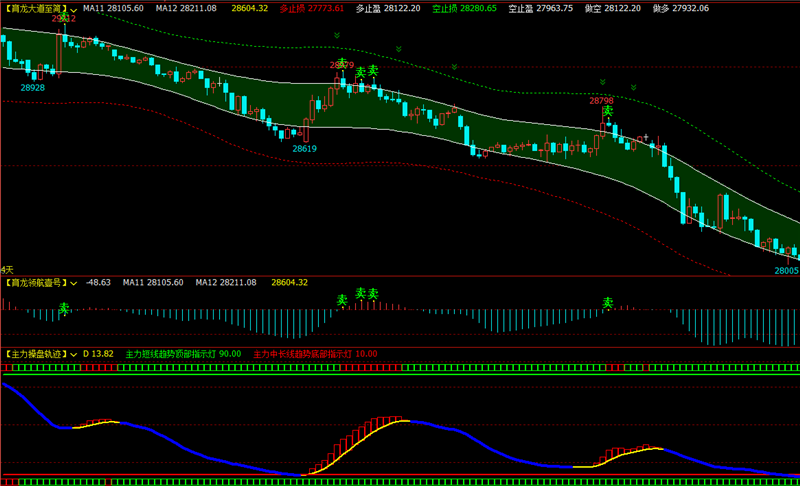
Task: Select the 空止损 28280.65 readout
Action: tap(464, 9)
